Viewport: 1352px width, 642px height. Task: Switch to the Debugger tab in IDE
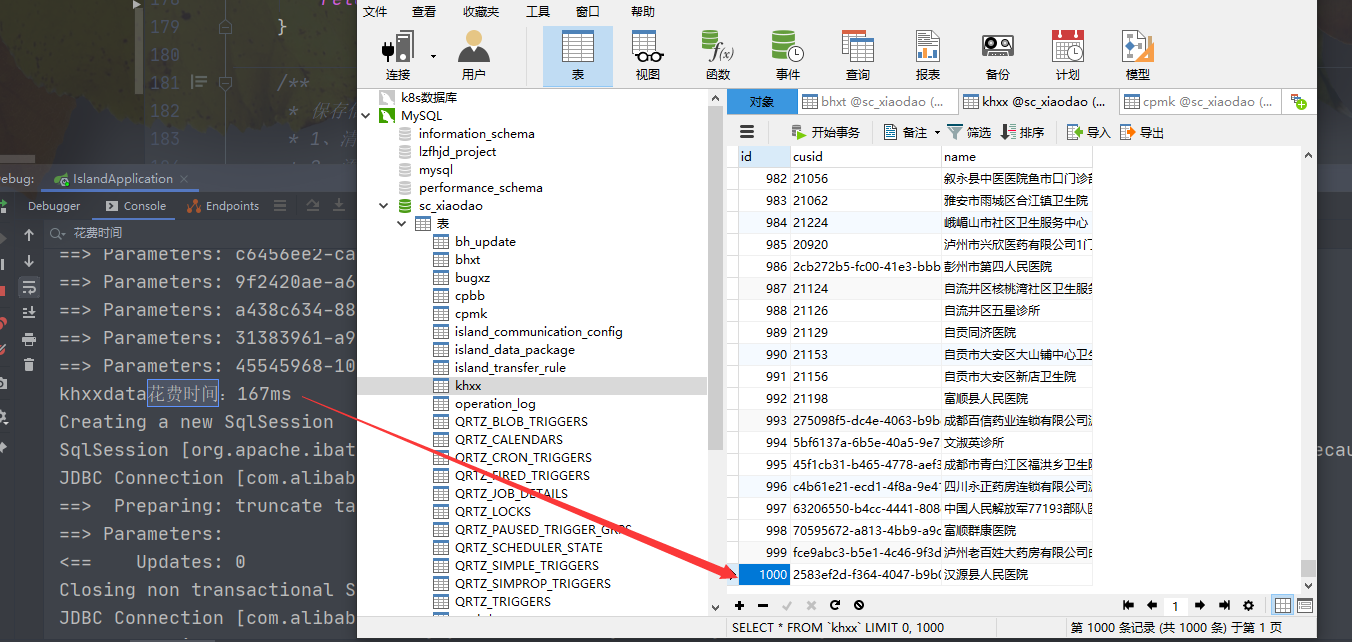54,206
